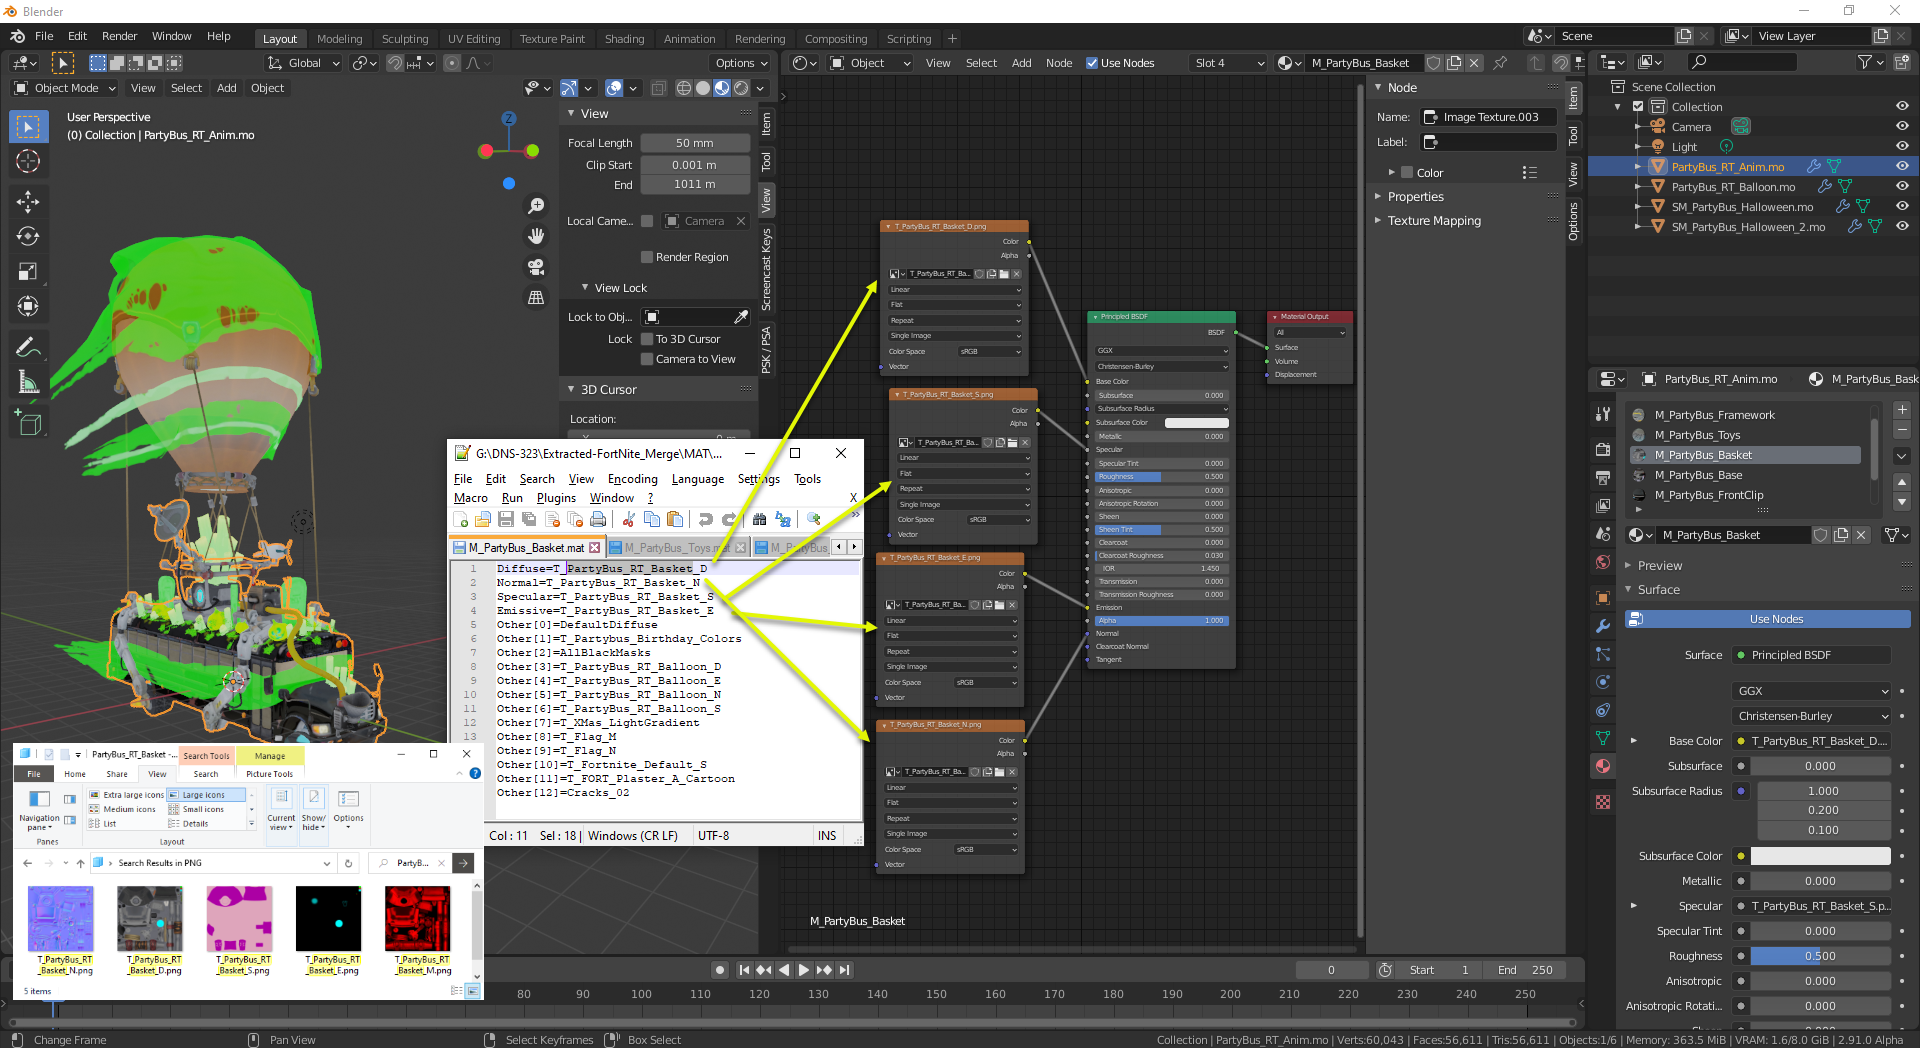Hide the Light object in the outliner

pos(1902,147)
